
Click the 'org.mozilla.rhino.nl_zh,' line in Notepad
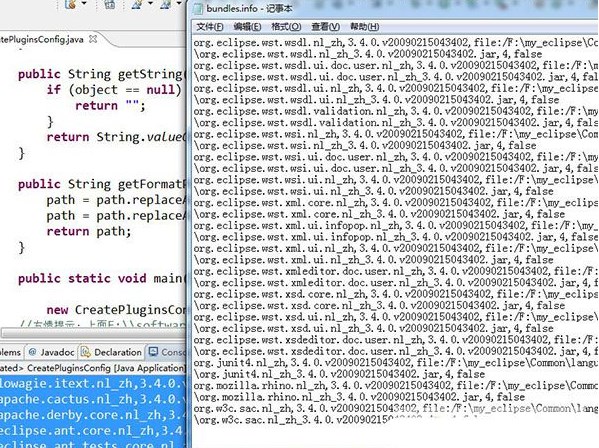395,385
